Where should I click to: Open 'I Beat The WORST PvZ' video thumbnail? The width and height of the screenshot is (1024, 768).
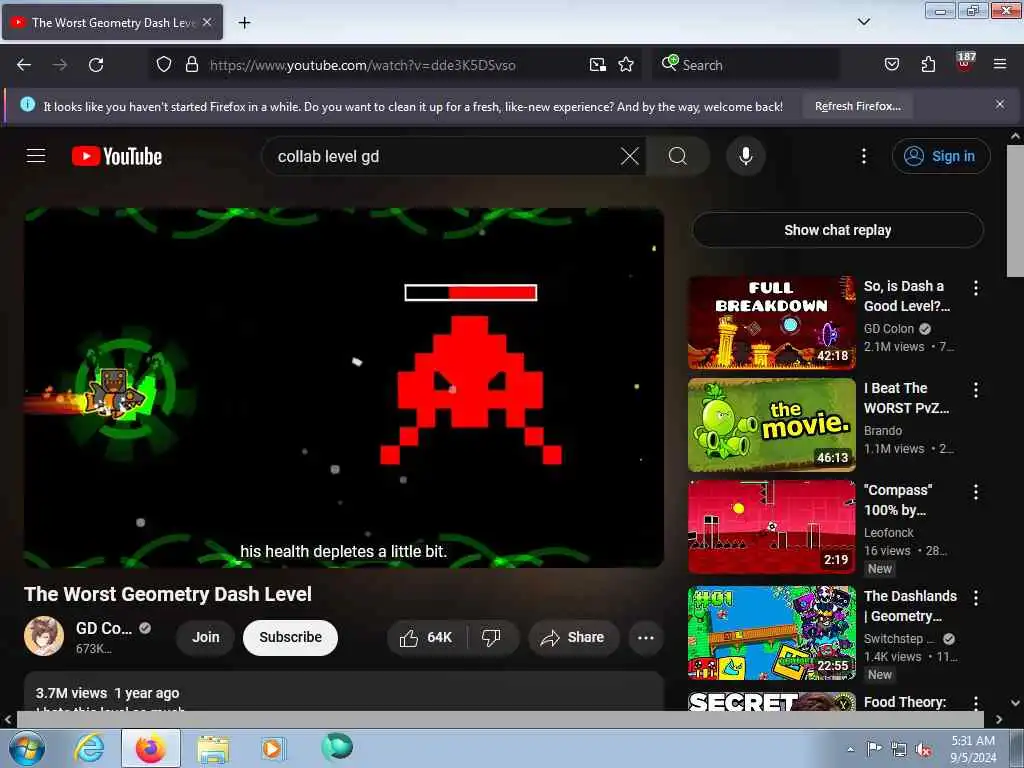coord(772,424)
